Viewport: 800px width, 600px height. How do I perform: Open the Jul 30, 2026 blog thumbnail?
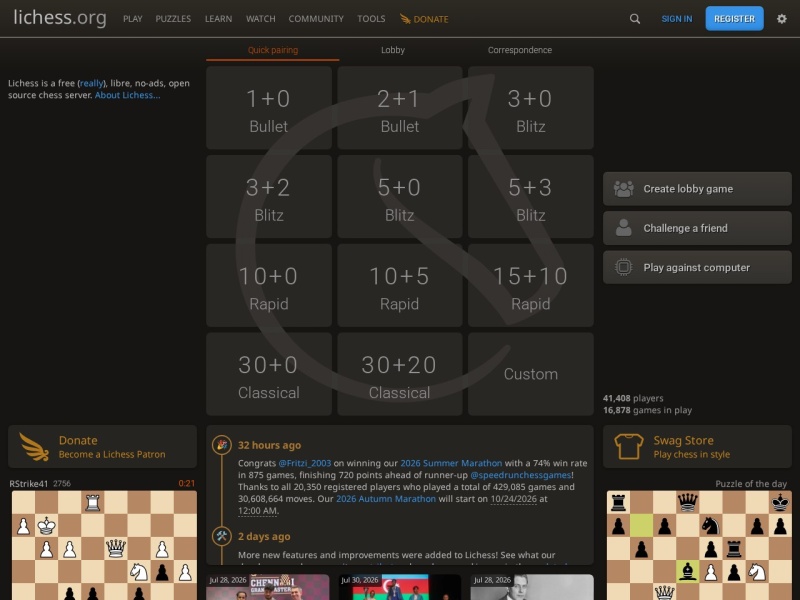coord(399,587)
